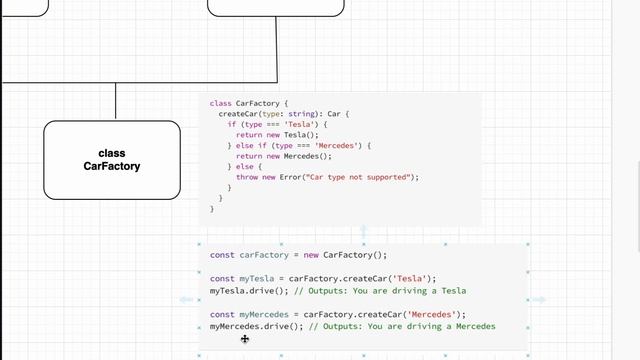640x360 pixels.
Task: Click the top-left corner connection point of the usage code block
Action: point(199,244)
